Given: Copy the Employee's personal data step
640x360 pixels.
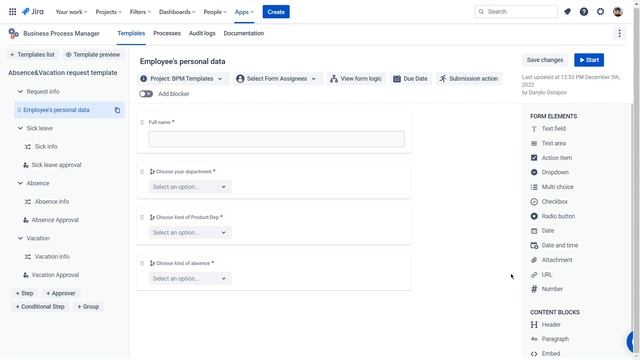Looking at the screenshot, I should [117, 110].
